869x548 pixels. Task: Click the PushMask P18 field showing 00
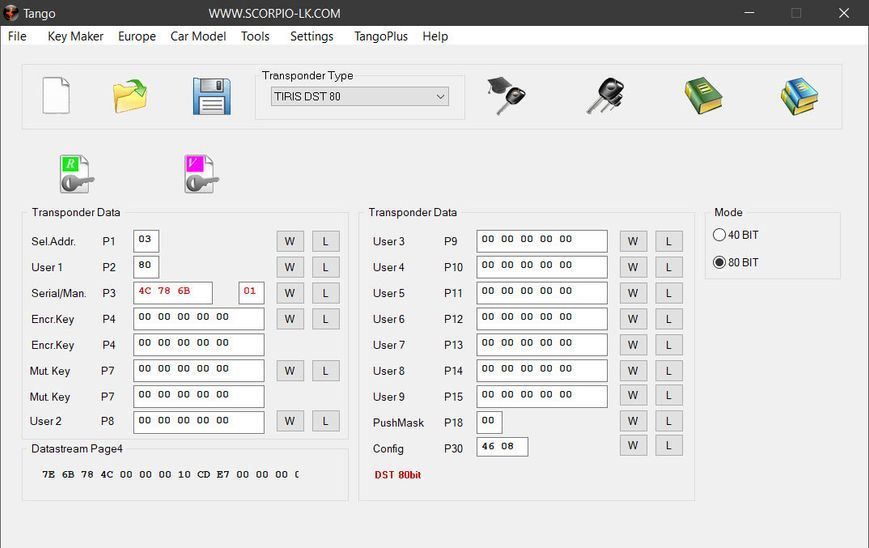pyautogui.click(x=489, y=422)
